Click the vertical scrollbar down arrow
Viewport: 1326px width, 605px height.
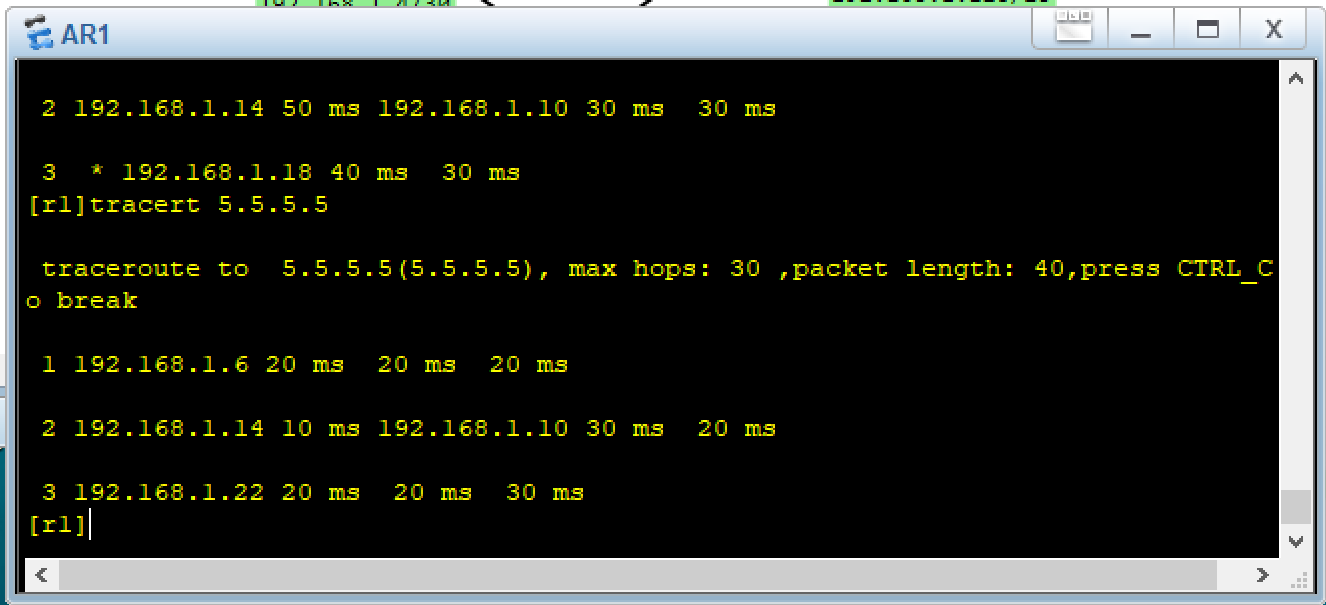[x=1296, y=541]
